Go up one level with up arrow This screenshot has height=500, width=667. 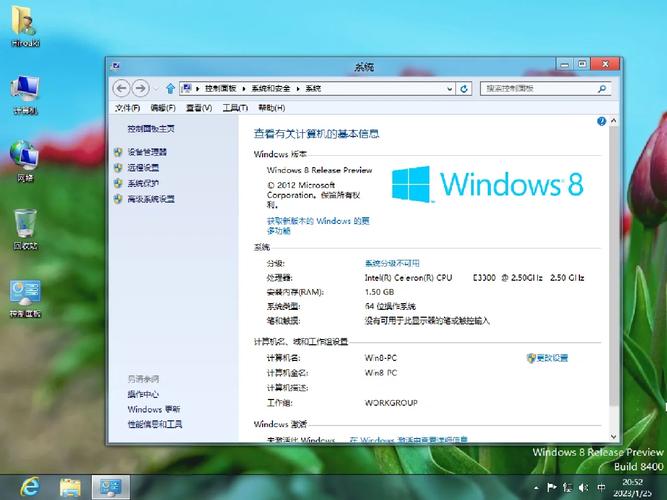coord(171,89)
